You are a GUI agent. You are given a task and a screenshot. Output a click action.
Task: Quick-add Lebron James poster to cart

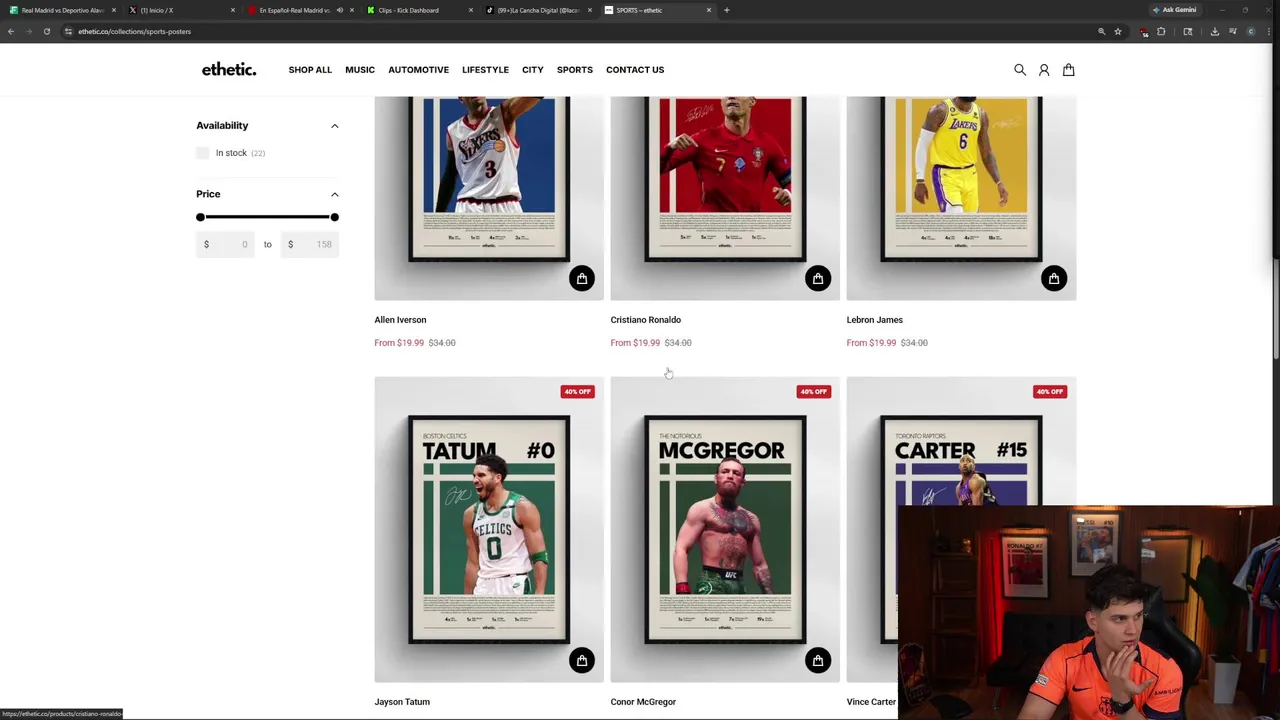1054,278
